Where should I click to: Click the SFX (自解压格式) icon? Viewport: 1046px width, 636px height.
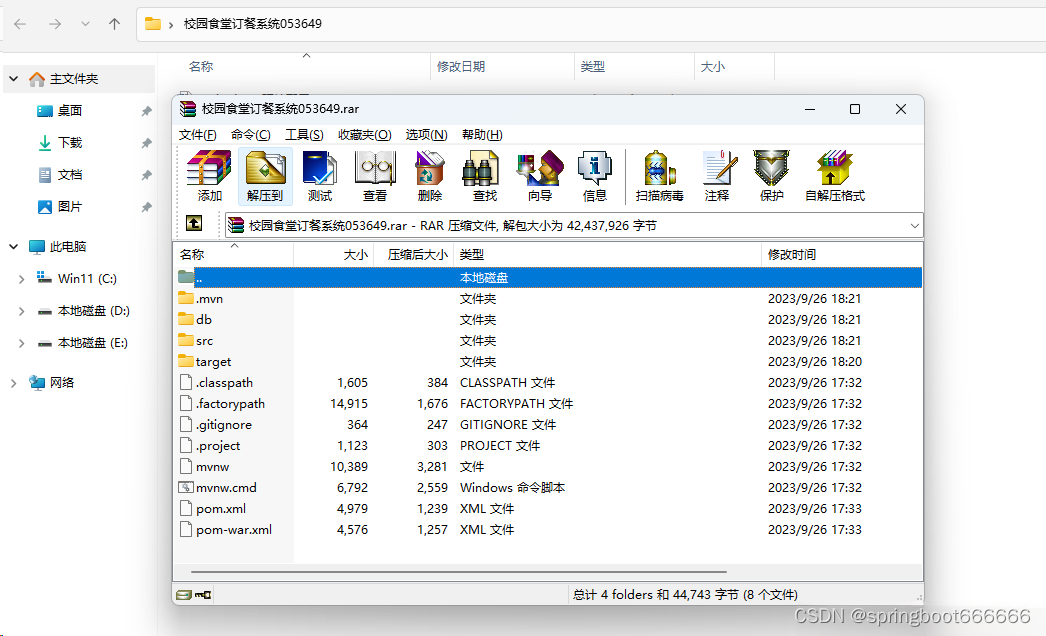835,176
